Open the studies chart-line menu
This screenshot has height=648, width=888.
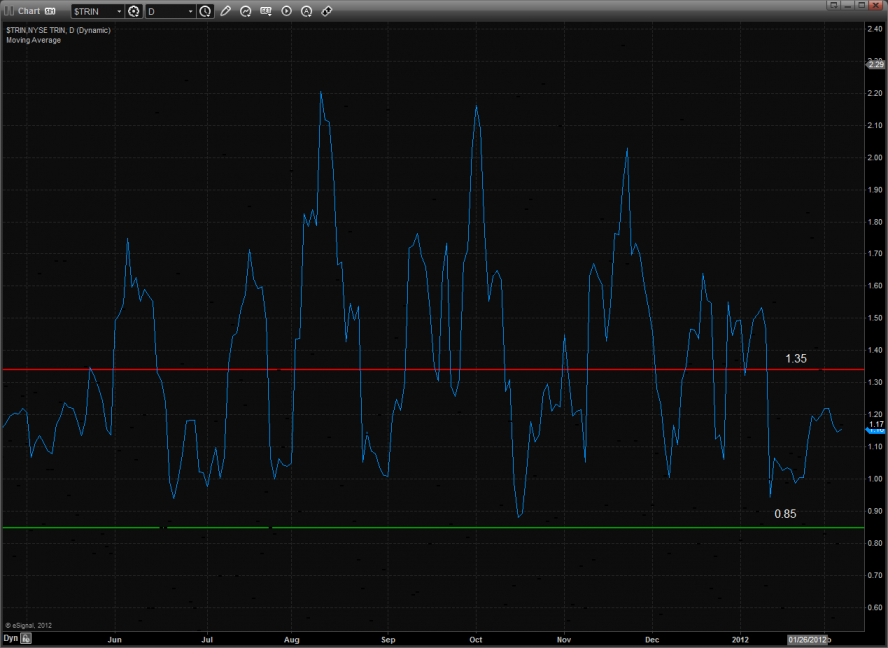245,11
